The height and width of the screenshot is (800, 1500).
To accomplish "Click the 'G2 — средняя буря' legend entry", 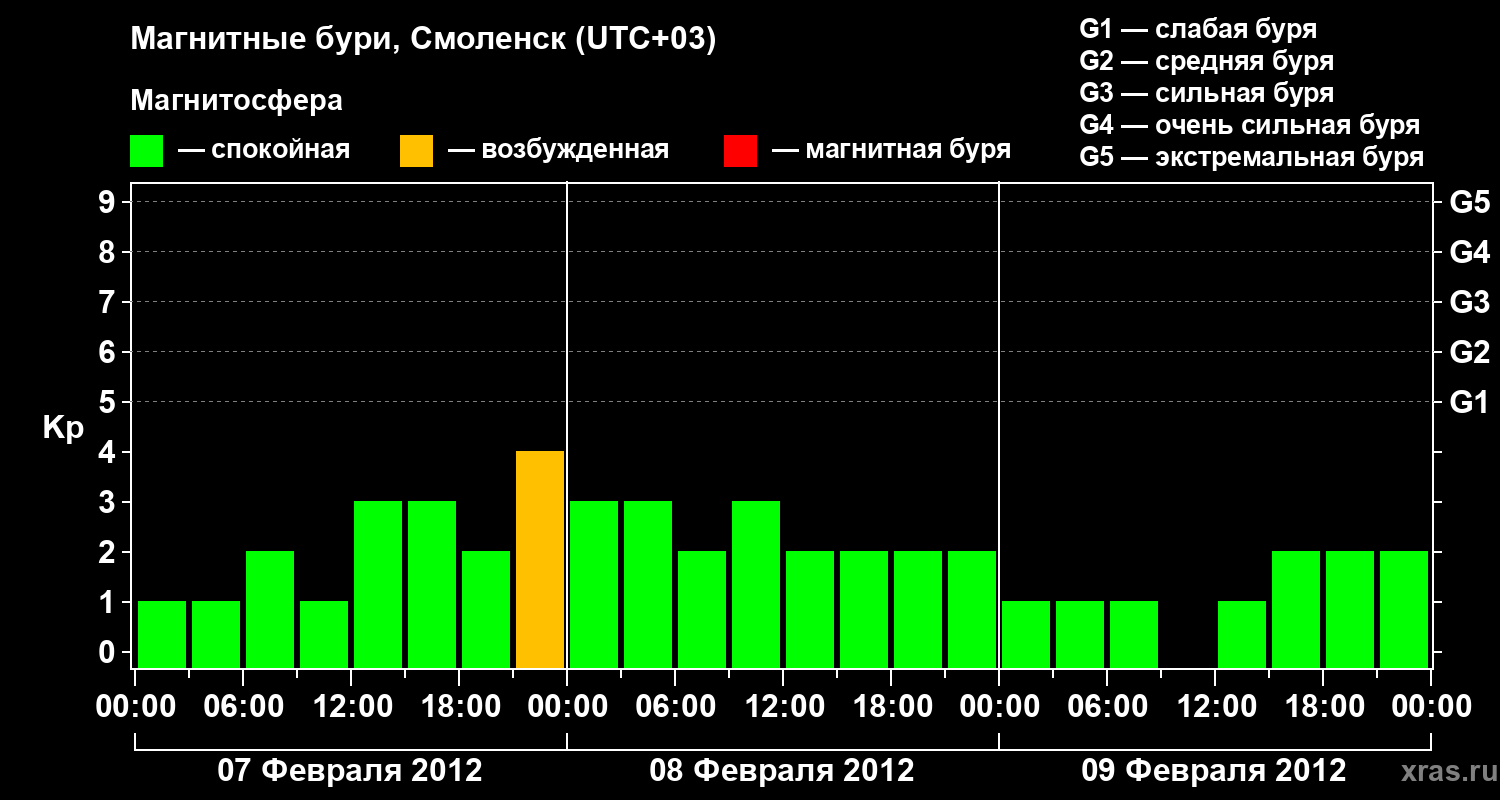I will tap(1207, 61).
